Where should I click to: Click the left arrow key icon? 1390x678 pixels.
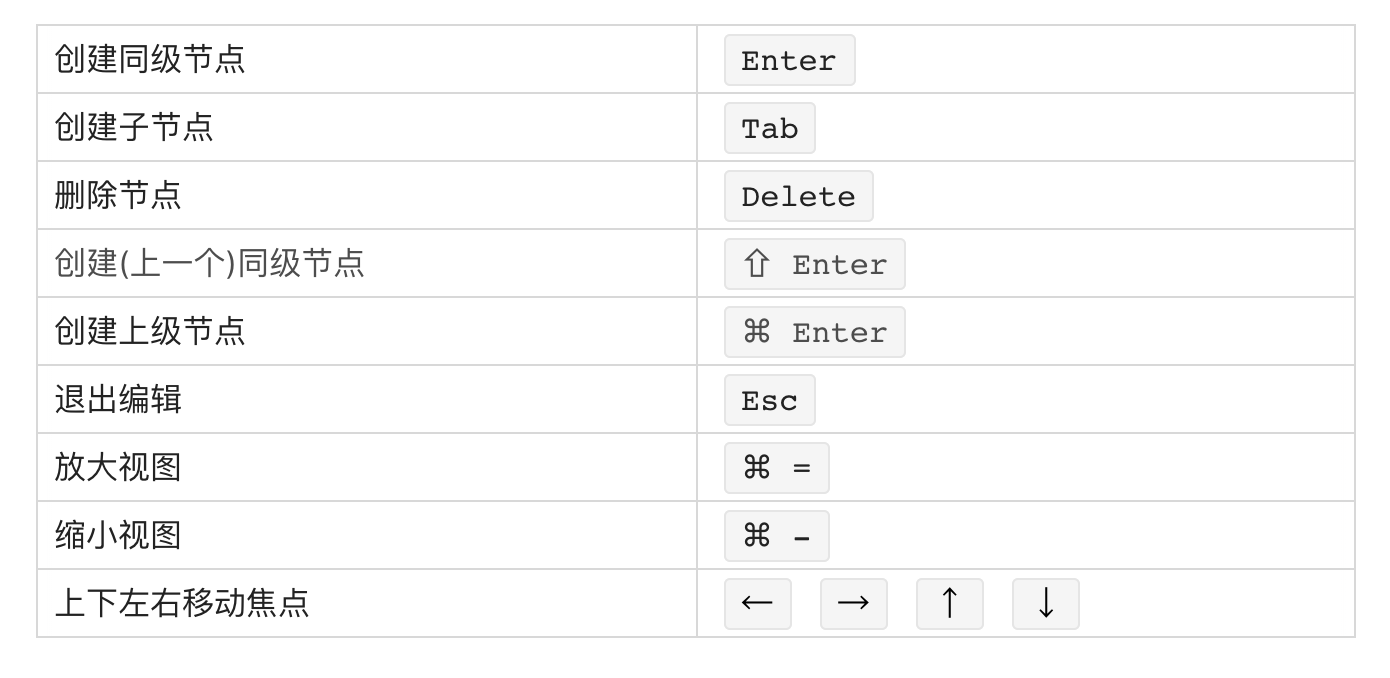[758, 604]
